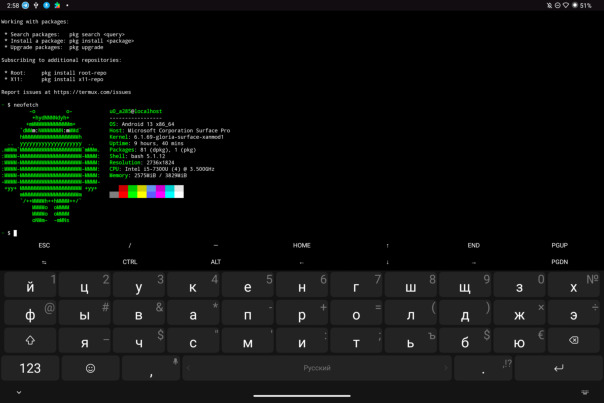Toggle the ALT modifier key

(x=216, y=261)
